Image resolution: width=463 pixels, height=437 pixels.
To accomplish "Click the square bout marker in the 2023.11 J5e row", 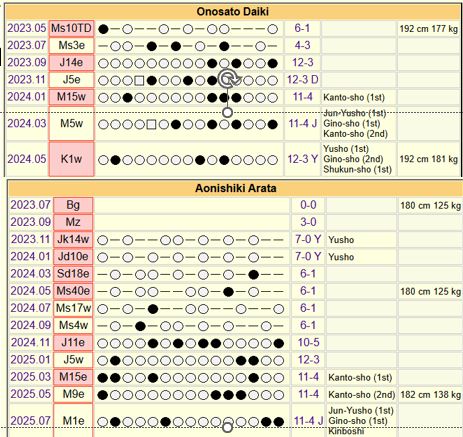I will 139,80.
